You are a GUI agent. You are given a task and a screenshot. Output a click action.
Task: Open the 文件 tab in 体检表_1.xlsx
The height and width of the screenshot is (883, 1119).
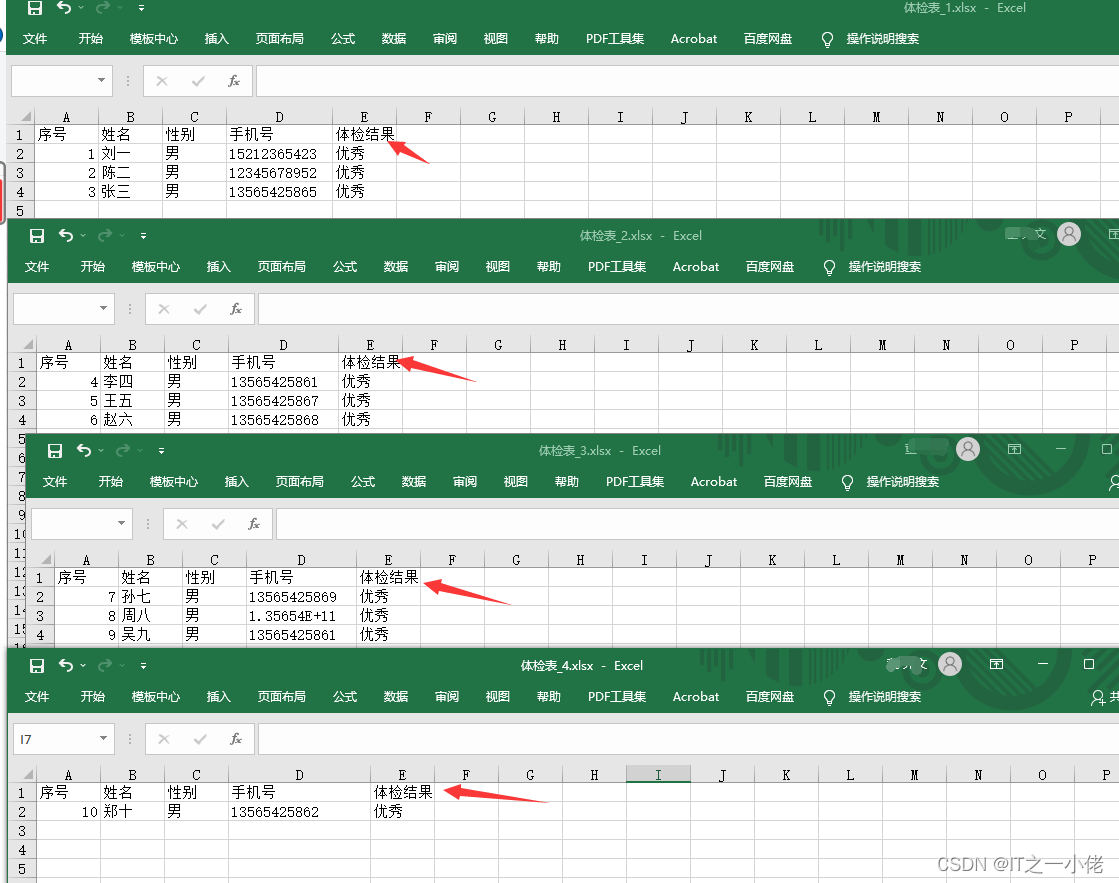pos(35,39)
